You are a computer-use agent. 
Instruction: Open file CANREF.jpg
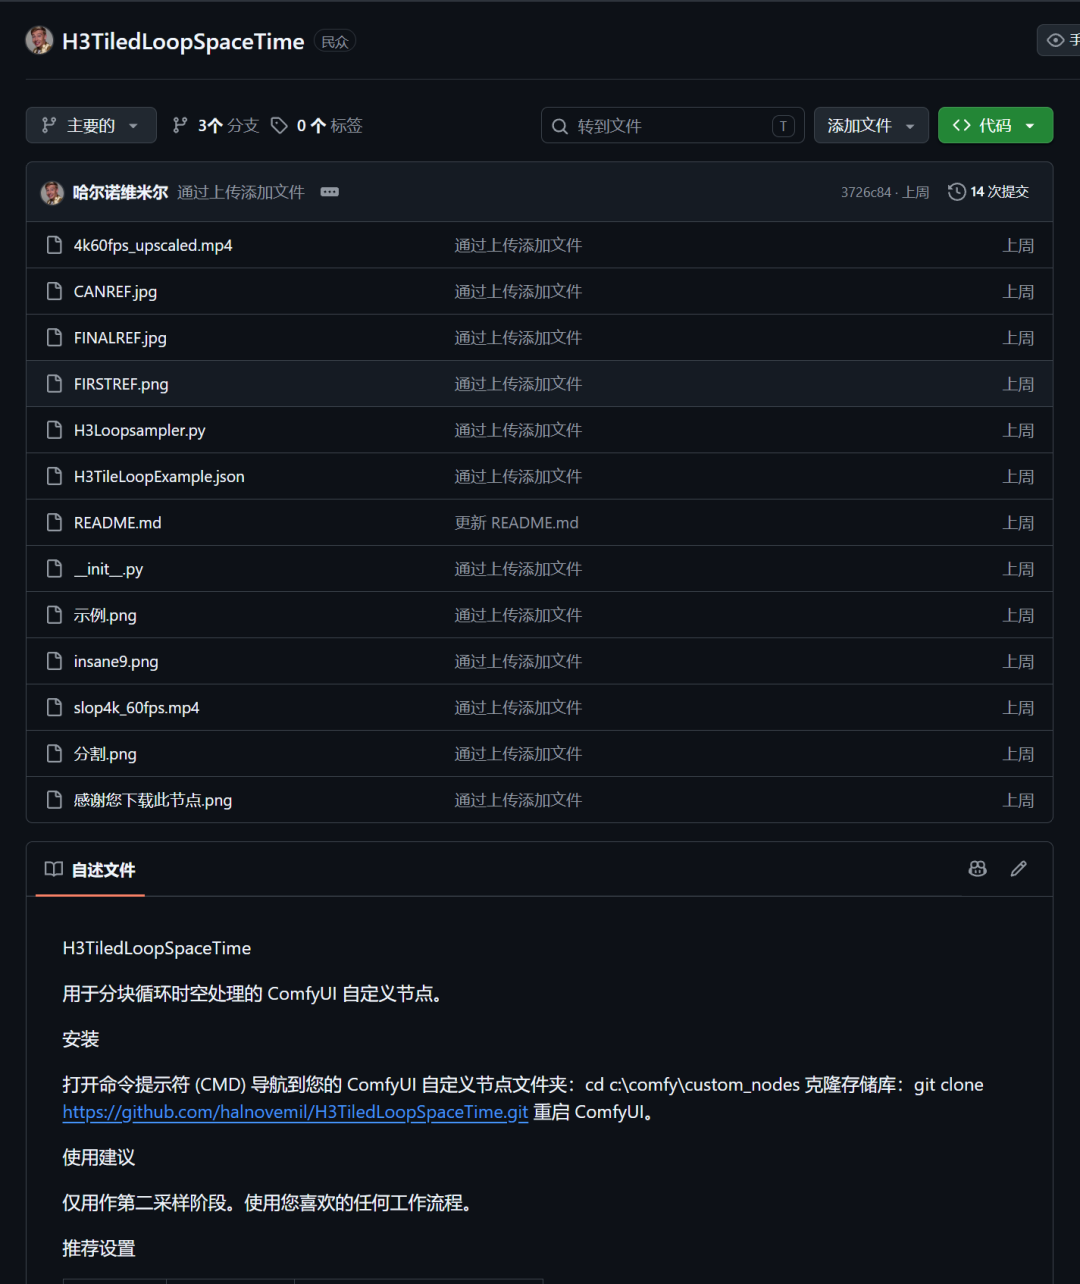(115, 292)
